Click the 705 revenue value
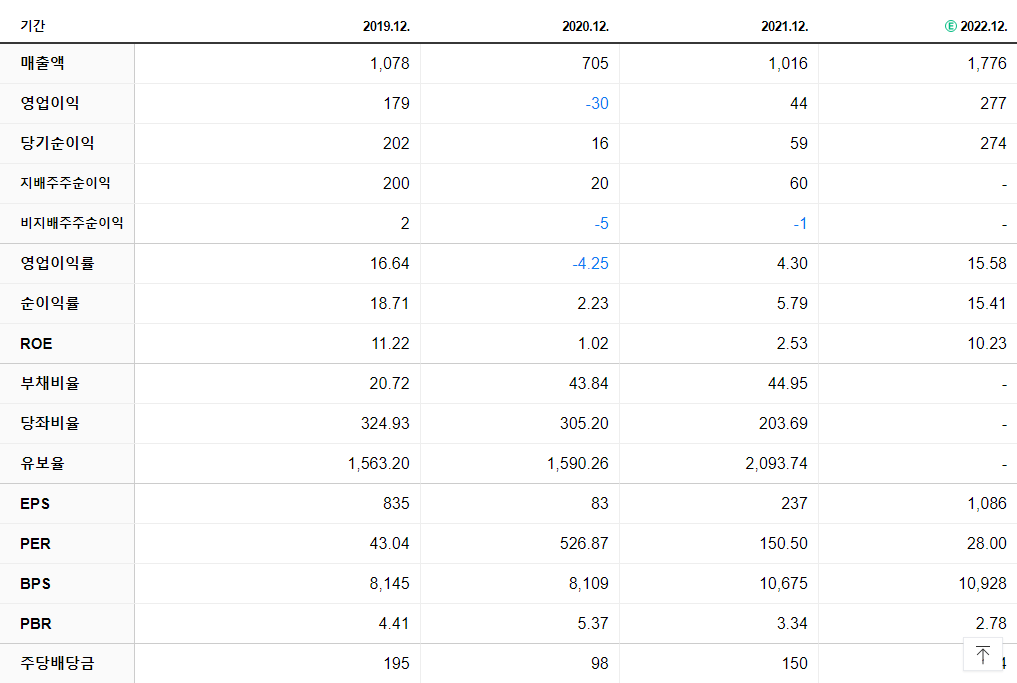This screenshot has width=1017, height=683. [x=595, y=64]
